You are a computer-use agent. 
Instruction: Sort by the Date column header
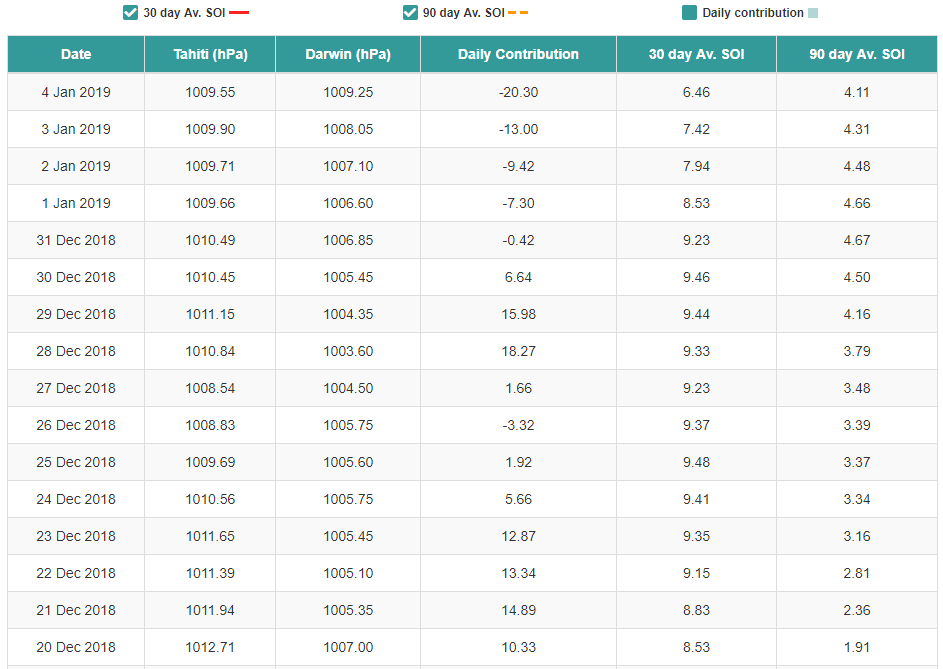[x=76, y=54]
